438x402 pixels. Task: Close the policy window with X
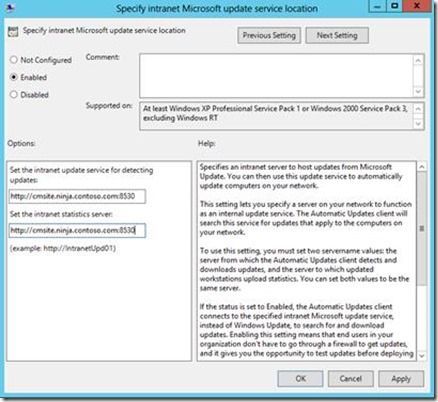tap(417, 6)
